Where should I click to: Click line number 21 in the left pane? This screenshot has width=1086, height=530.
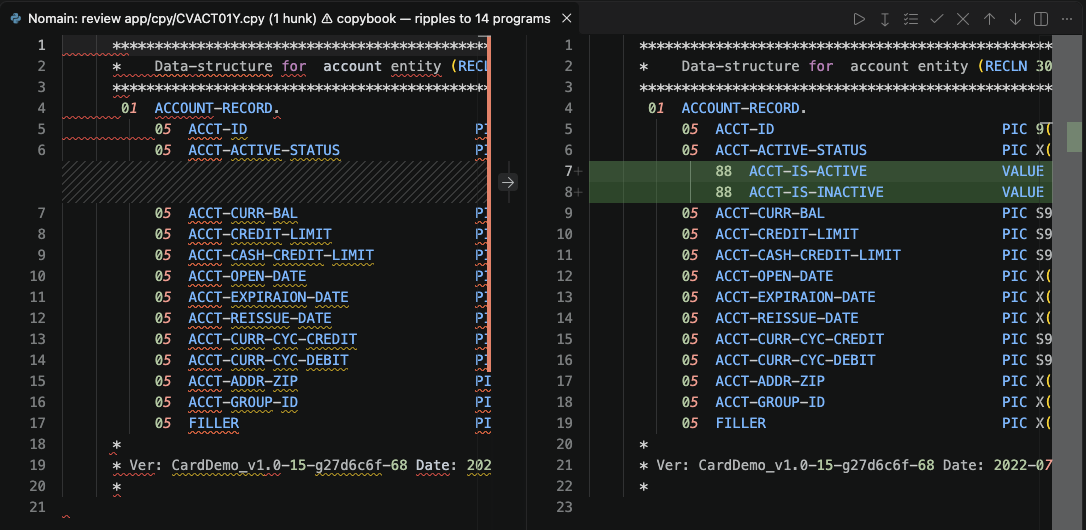37,508
